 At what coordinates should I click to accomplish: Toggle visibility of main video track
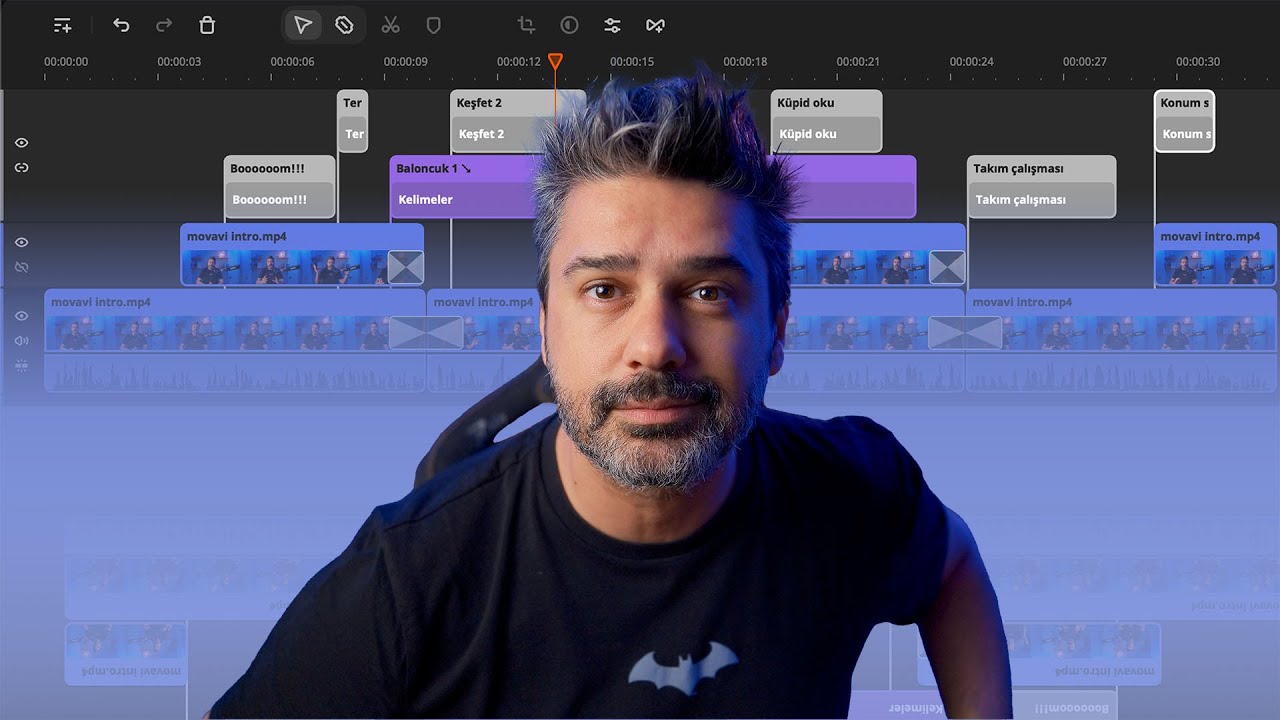[22, 316]
